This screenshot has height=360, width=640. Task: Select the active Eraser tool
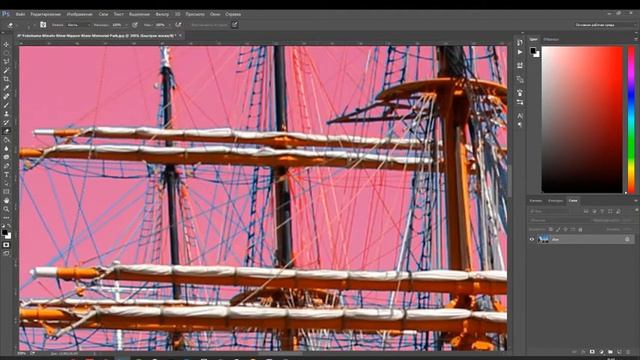[x=6, y=131]
